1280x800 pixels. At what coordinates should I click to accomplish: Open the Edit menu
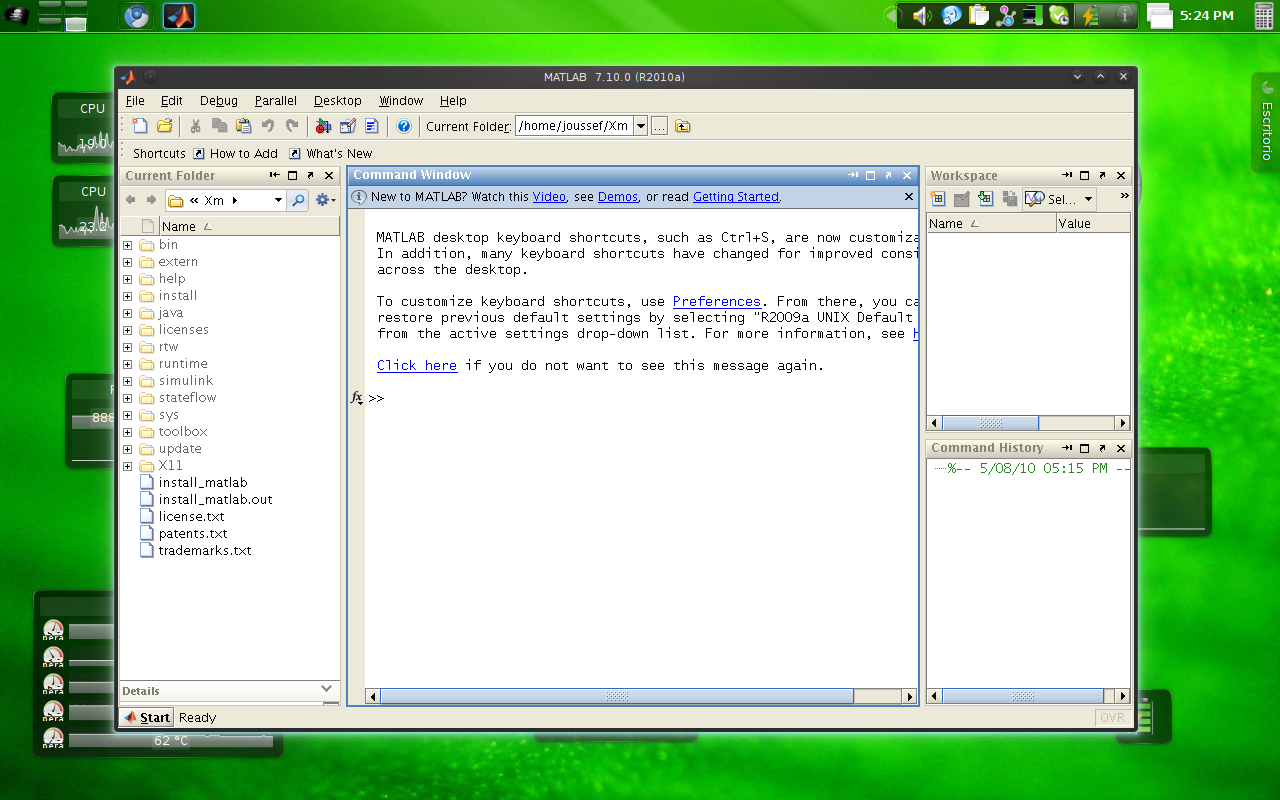(x=172, y=101)
